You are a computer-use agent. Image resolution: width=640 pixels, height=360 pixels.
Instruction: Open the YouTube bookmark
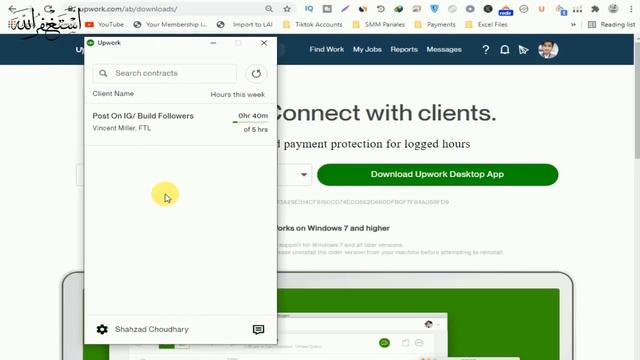coord(104,24)
